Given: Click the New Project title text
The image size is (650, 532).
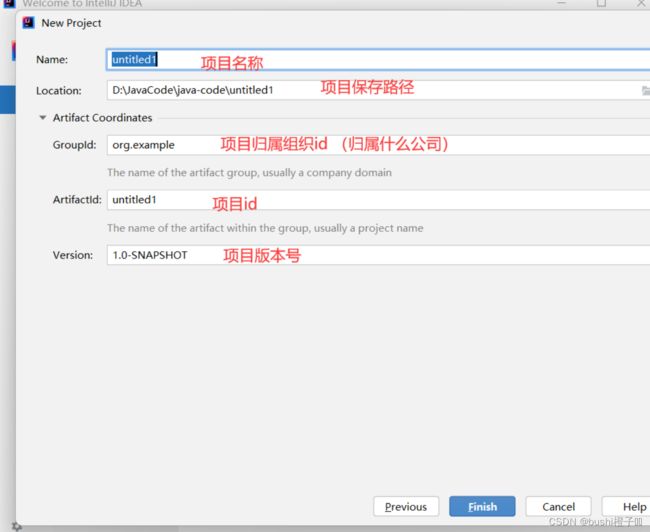Looking at the screenshot, I should click(71, 23).
